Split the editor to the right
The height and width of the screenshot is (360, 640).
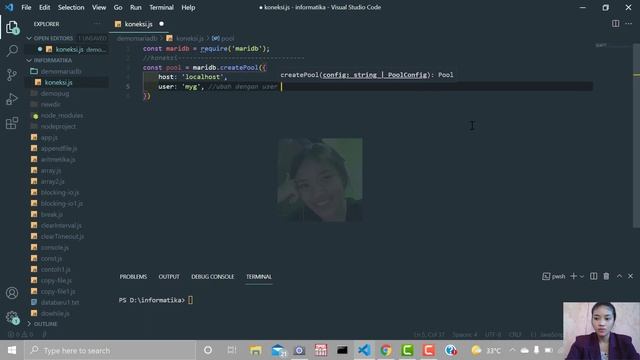pyautogui.click(x=616, y=24)
